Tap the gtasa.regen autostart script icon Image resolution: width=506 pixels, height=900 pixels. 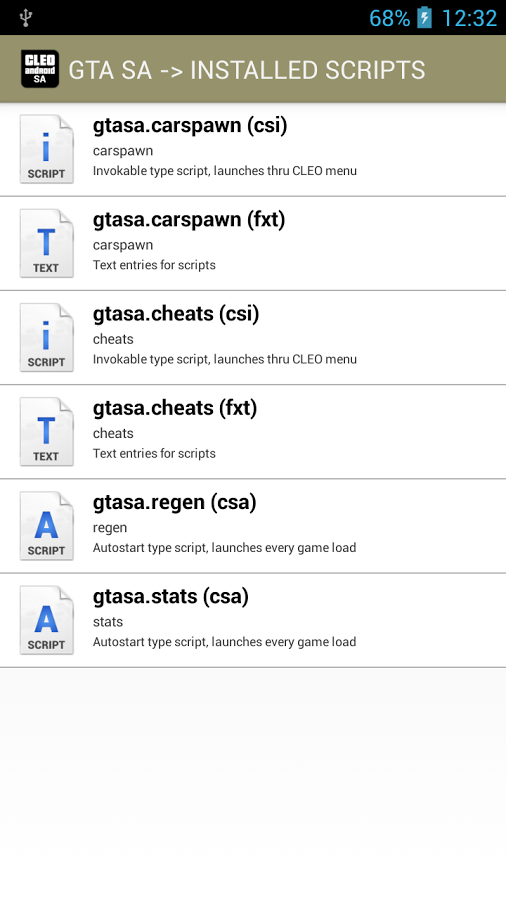(46, 526)
